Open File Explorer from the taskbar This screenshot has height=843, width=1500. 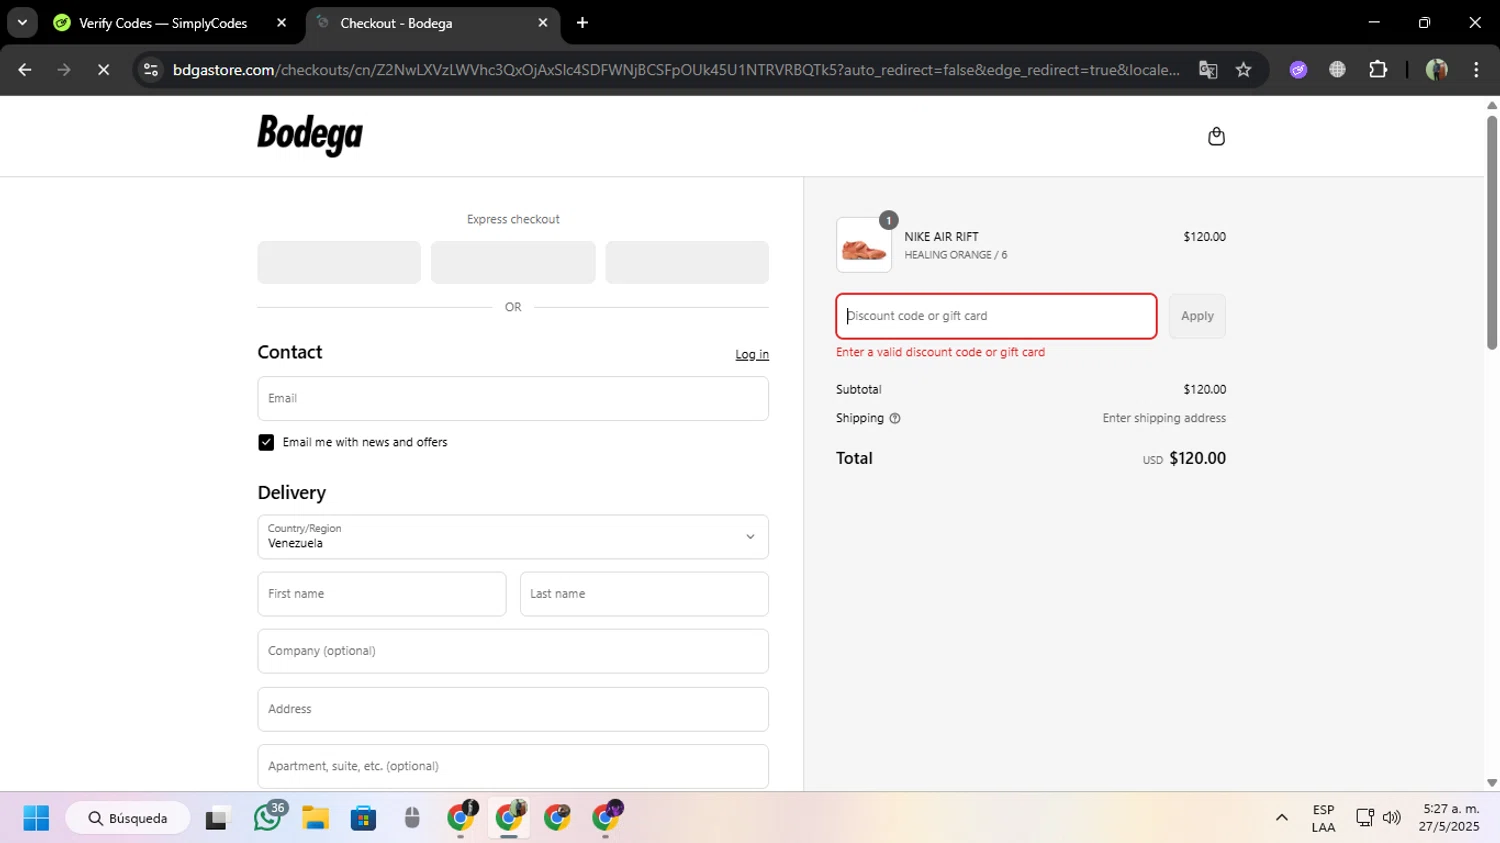315,818
